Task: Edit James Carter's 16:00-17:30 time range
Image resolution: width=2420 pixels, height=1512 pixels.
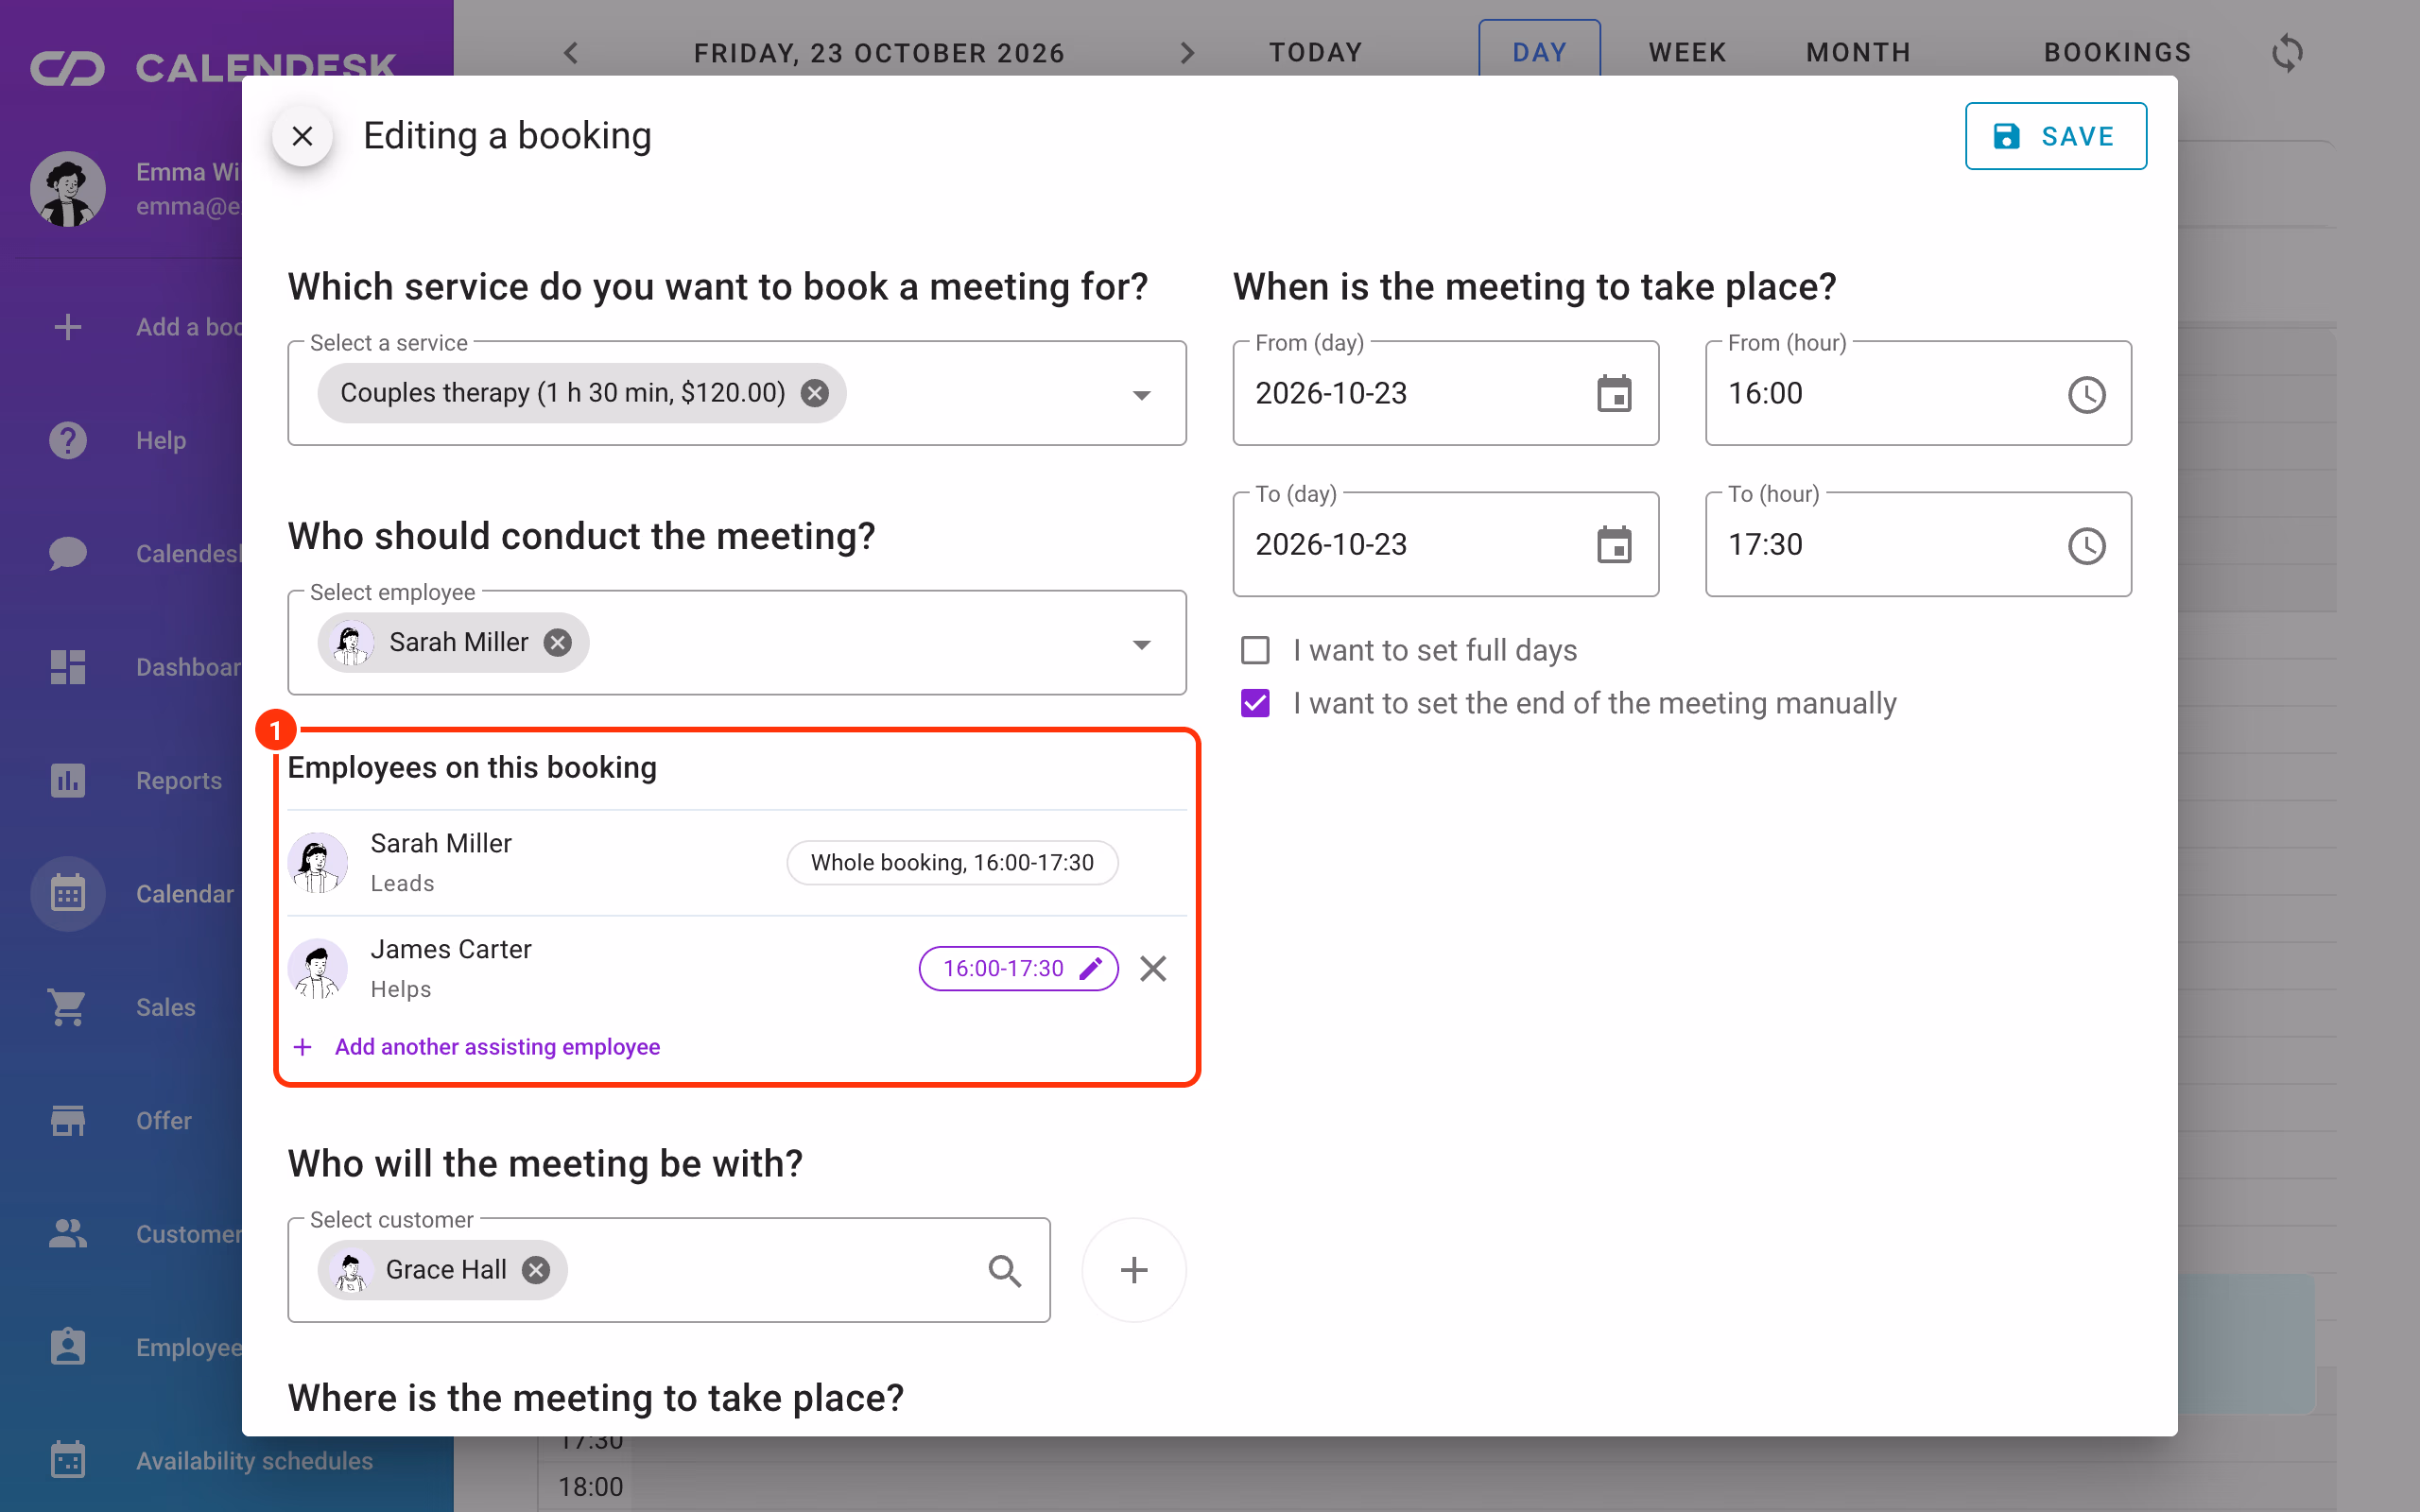Action: pos(1018,968)
